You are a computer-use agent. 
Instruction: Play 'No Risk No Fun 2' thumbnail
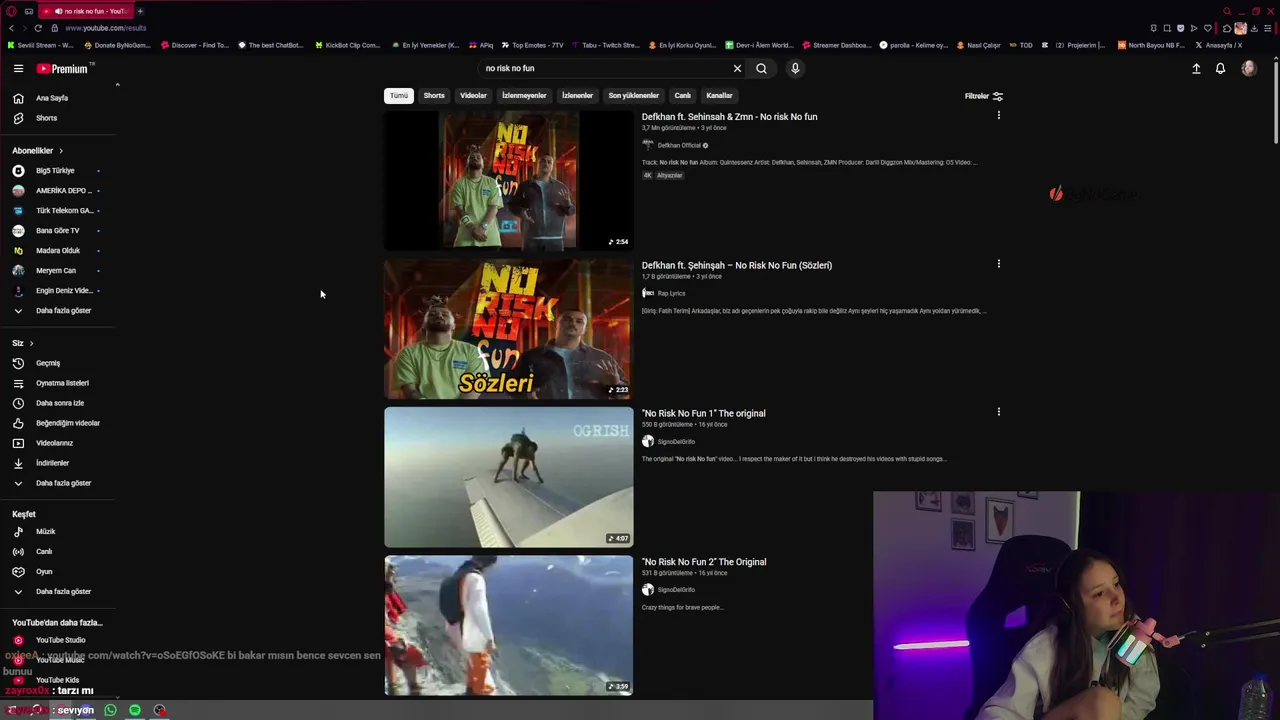(x=509, y=626)
